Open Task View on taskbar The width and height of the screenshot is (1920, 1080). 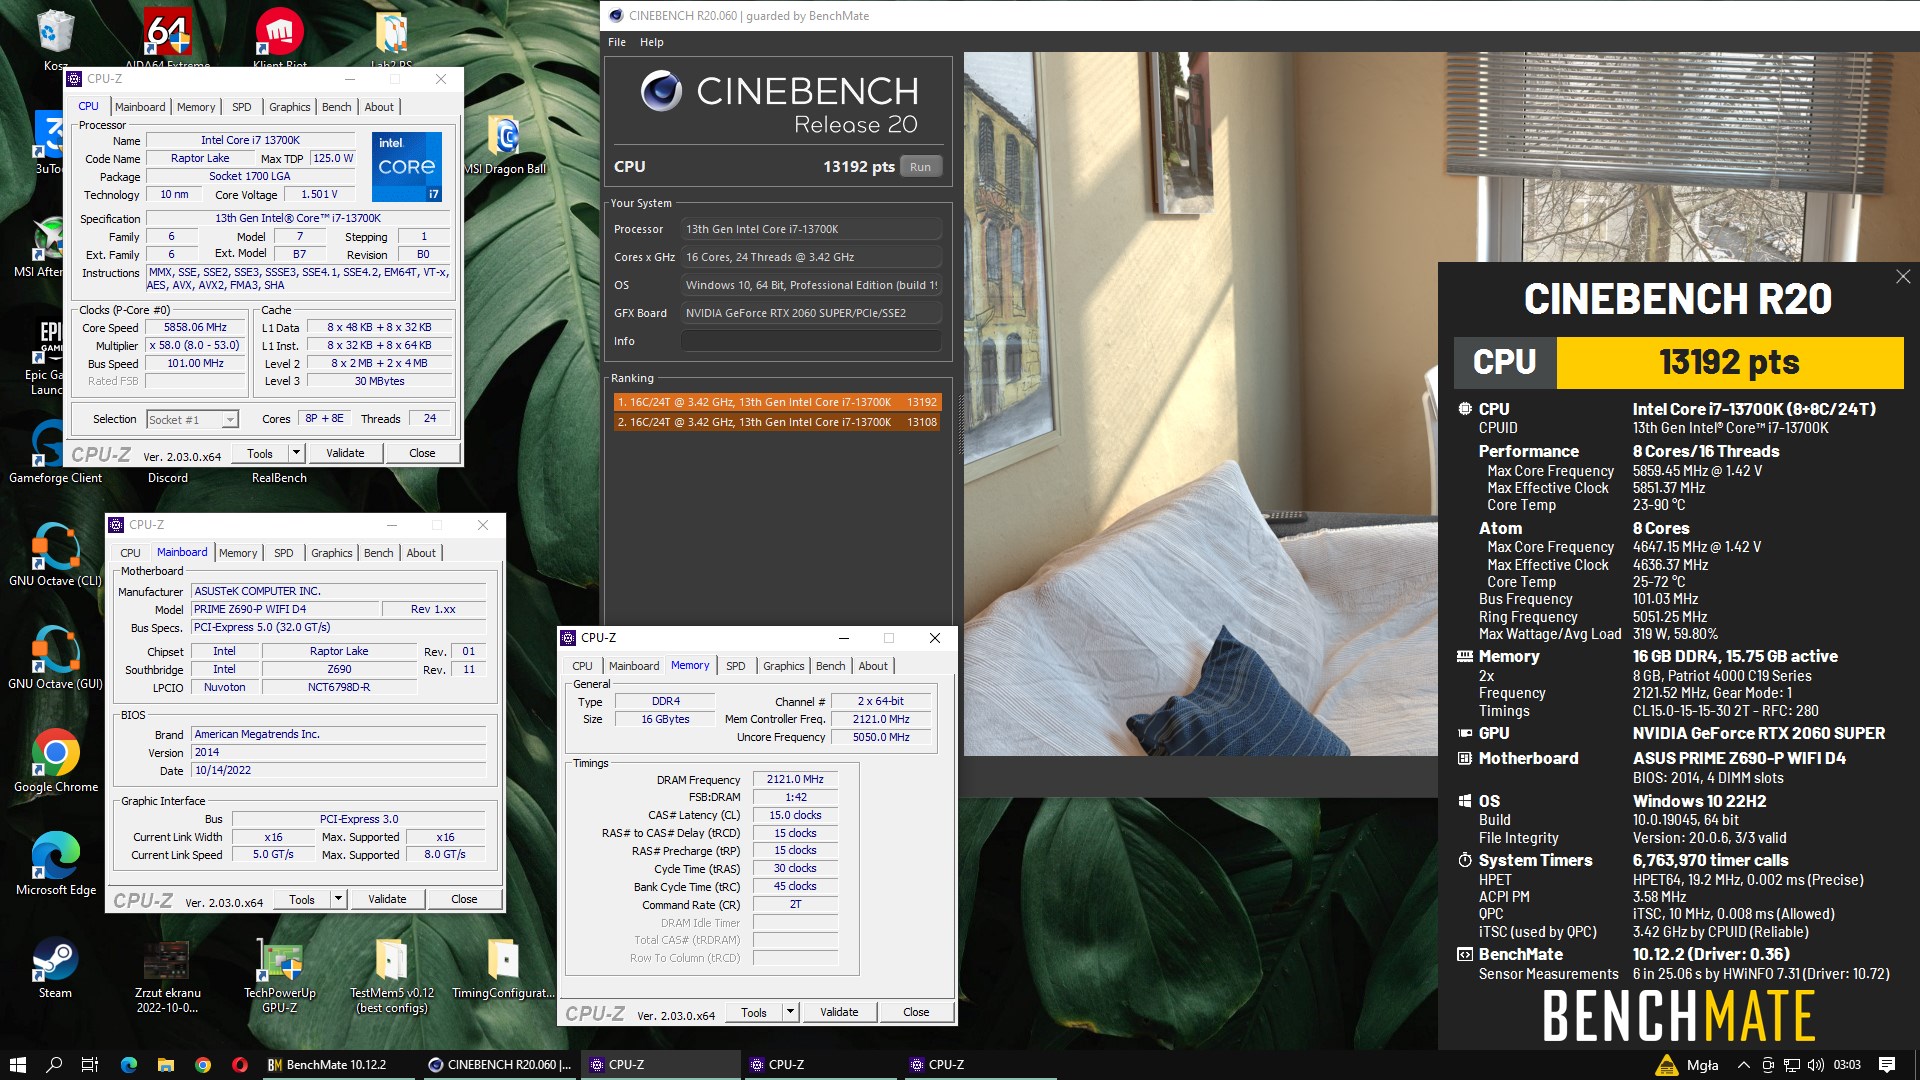[x=89, y=1065]
